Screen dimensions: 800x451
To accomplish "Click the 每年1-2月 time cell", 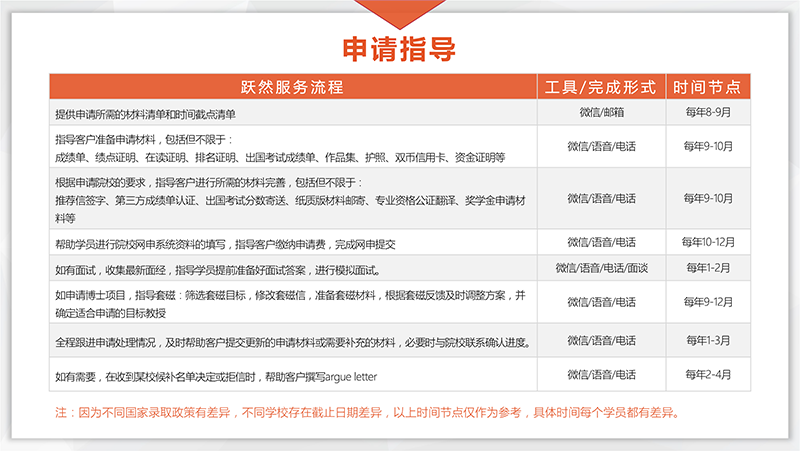I will pos(708,268).
